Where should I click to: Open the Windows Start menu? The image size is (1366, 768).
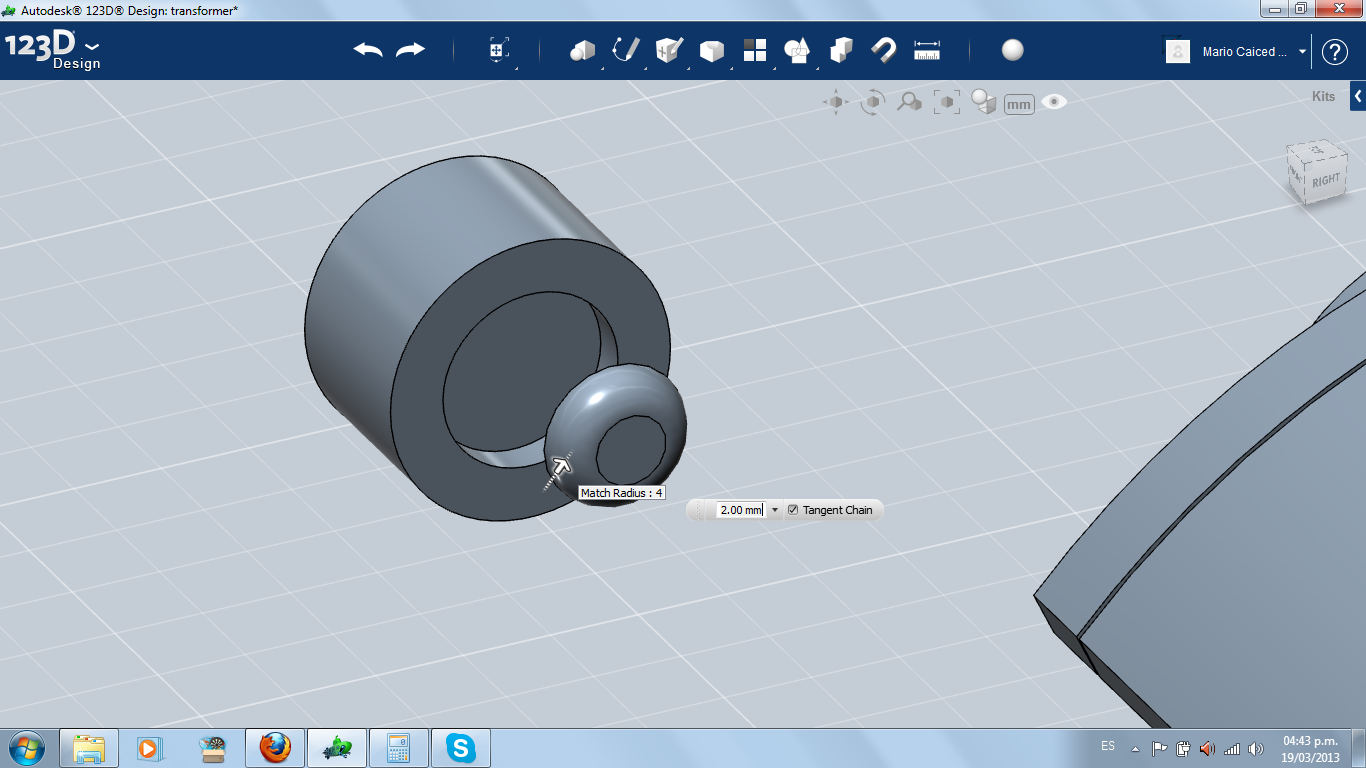(25, 747)
